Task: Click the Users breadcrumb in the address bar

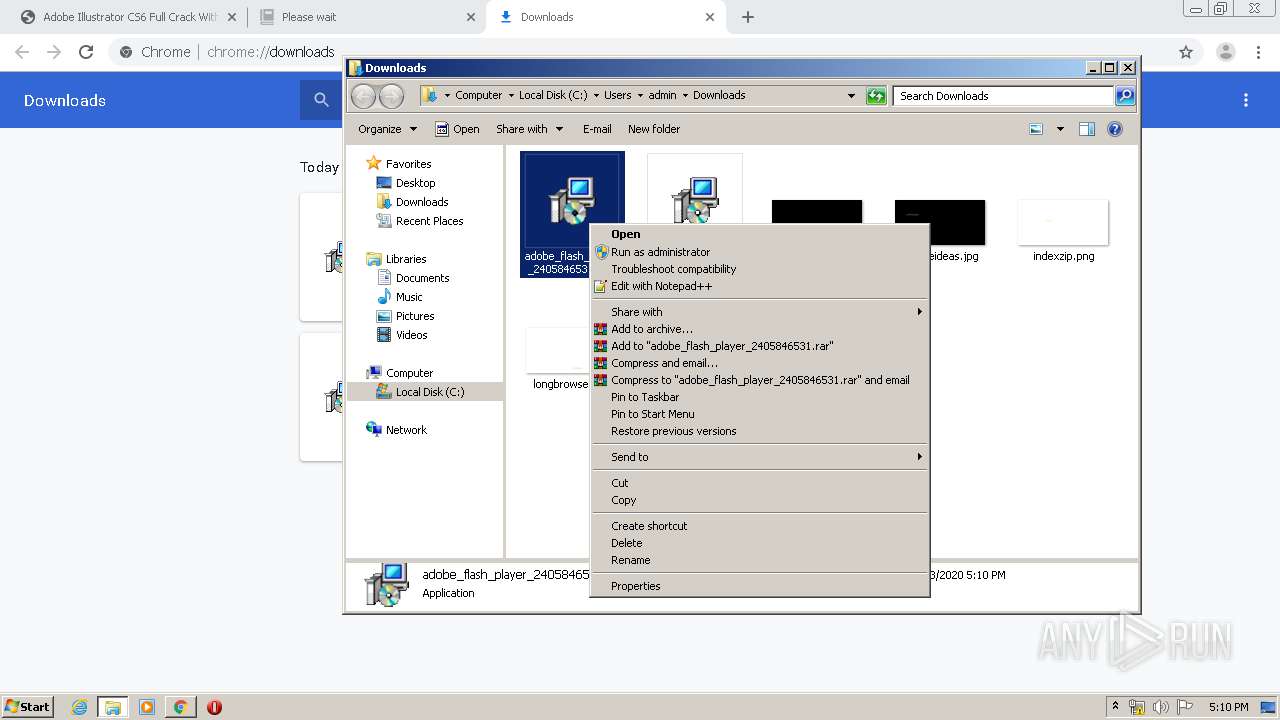Action: [x=617, y=96]
